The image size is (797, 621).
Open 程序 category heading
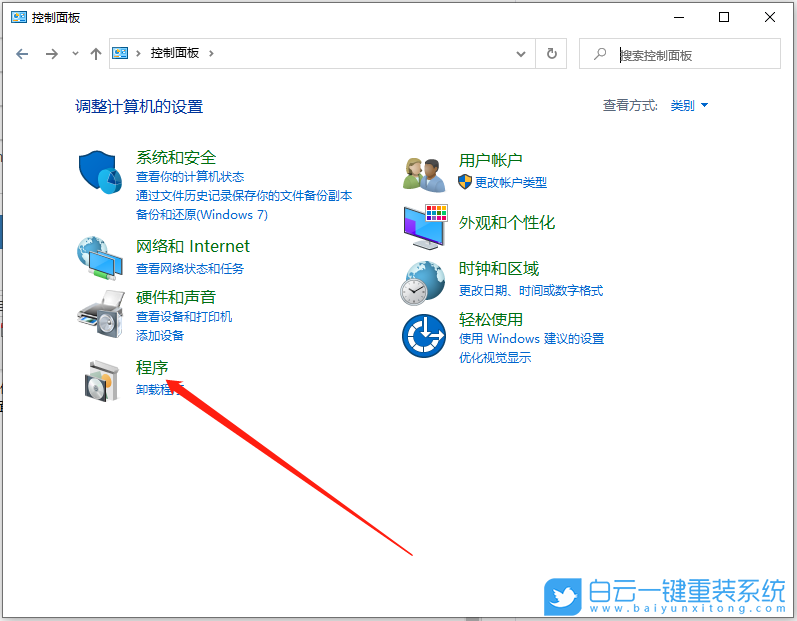coord(152,367)
